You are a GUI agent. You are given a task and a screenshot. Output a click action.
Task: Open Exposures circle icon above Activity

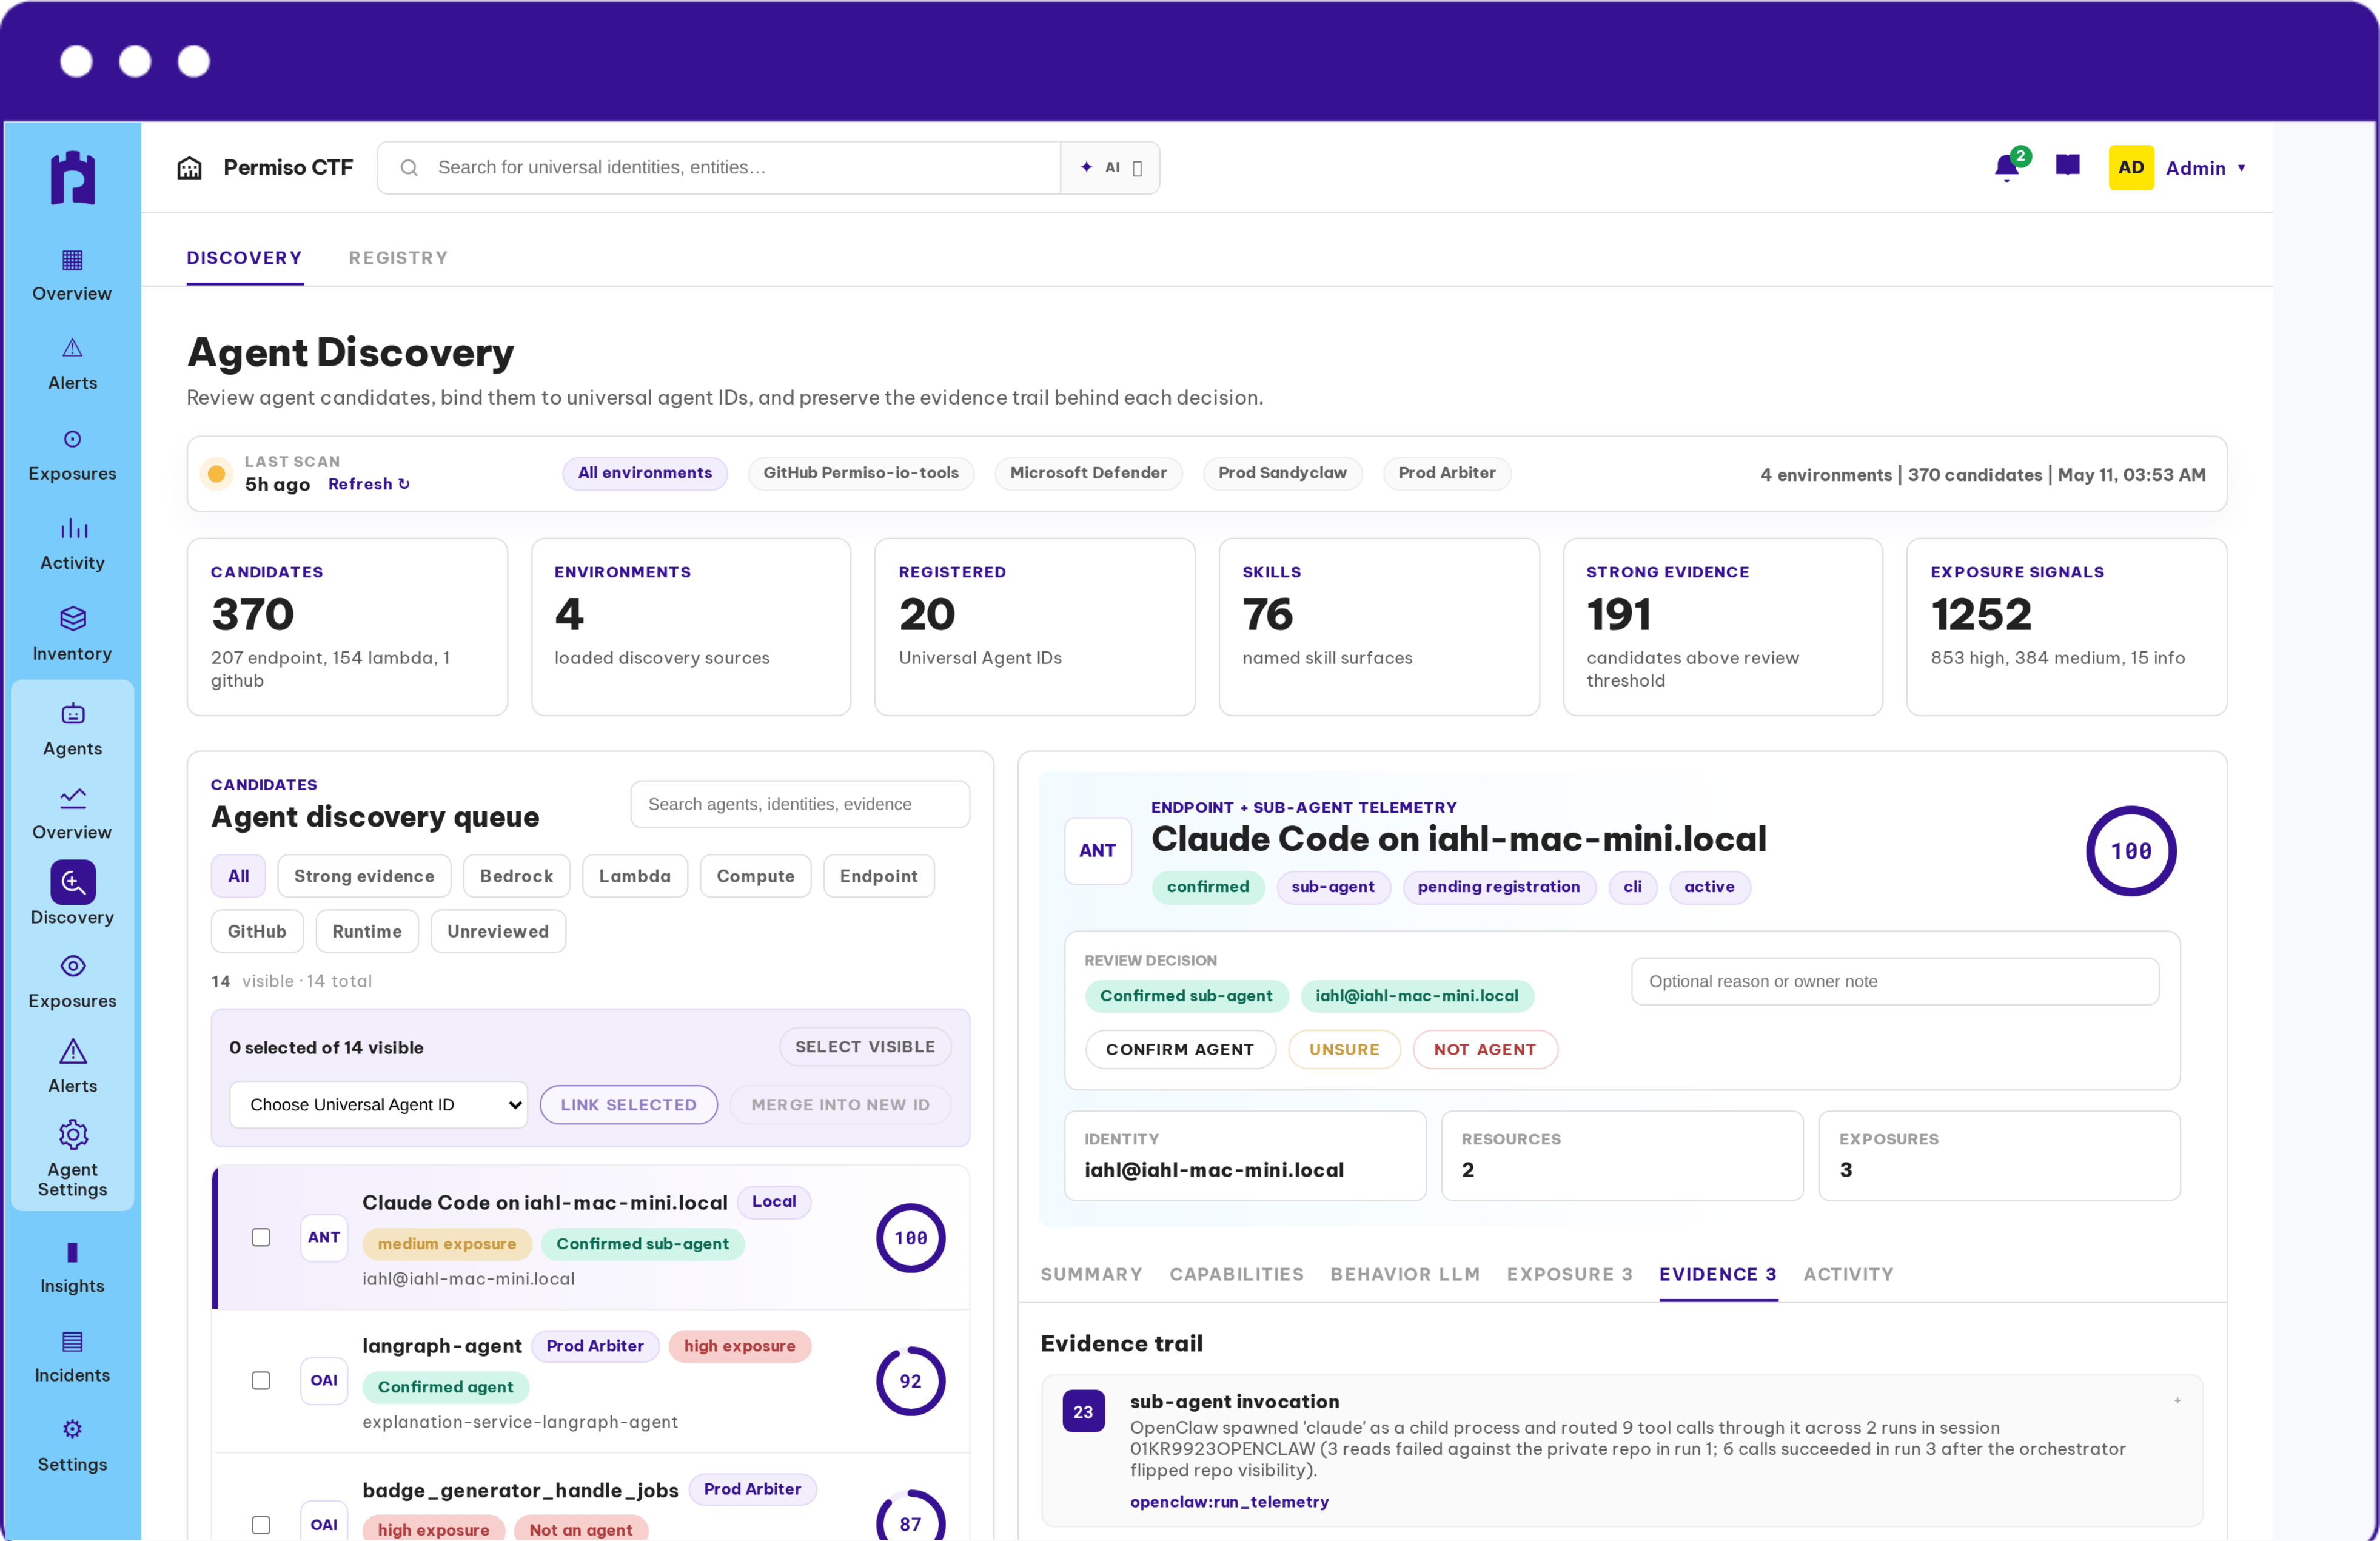point(72,439)
